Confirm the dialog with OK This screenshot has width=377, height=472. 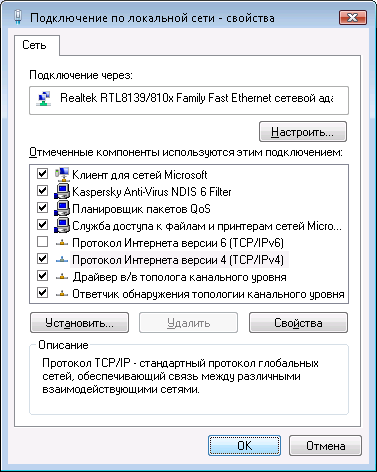[244, 445]
